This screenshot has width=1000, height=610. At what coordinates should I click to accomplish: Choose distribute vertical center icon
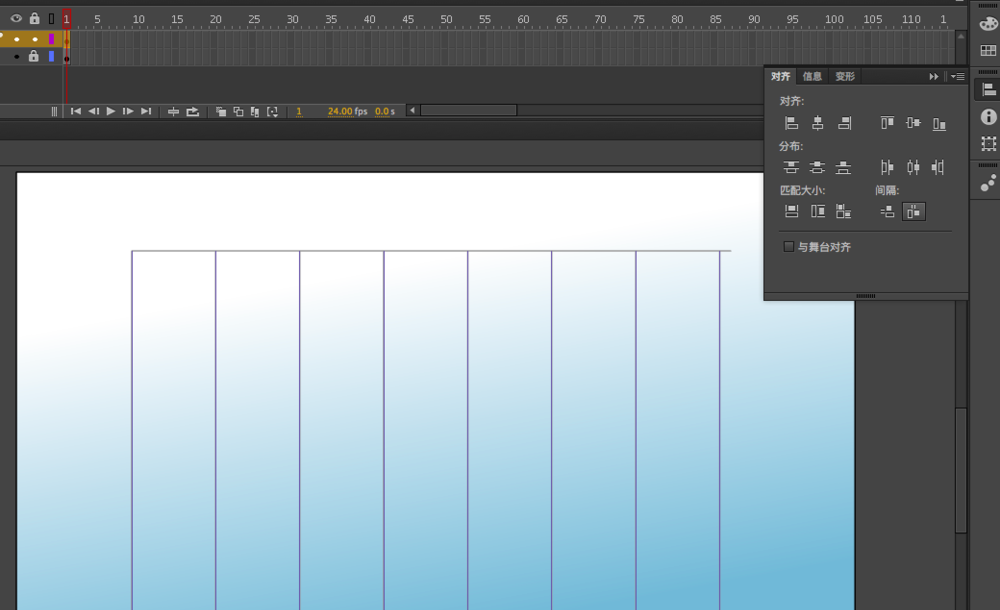click(817, 167)
